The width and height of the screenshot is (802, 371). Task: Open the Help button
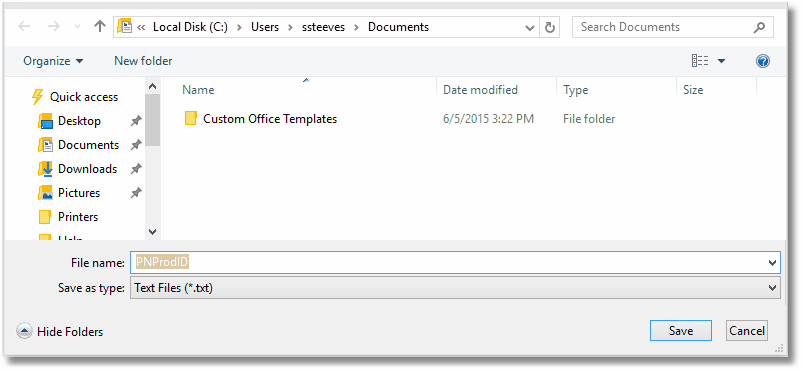click(763, 61)
